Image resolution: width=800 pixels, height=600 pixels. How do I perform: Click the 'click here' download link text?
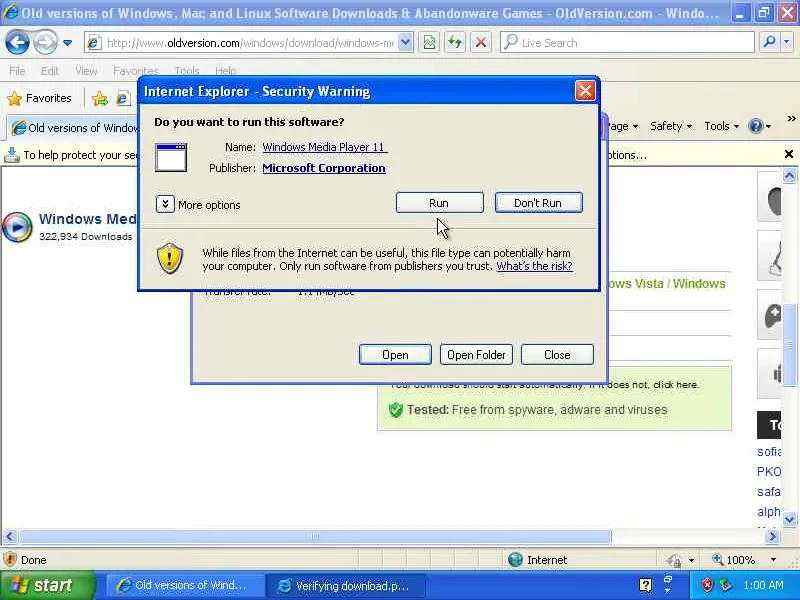676,385
